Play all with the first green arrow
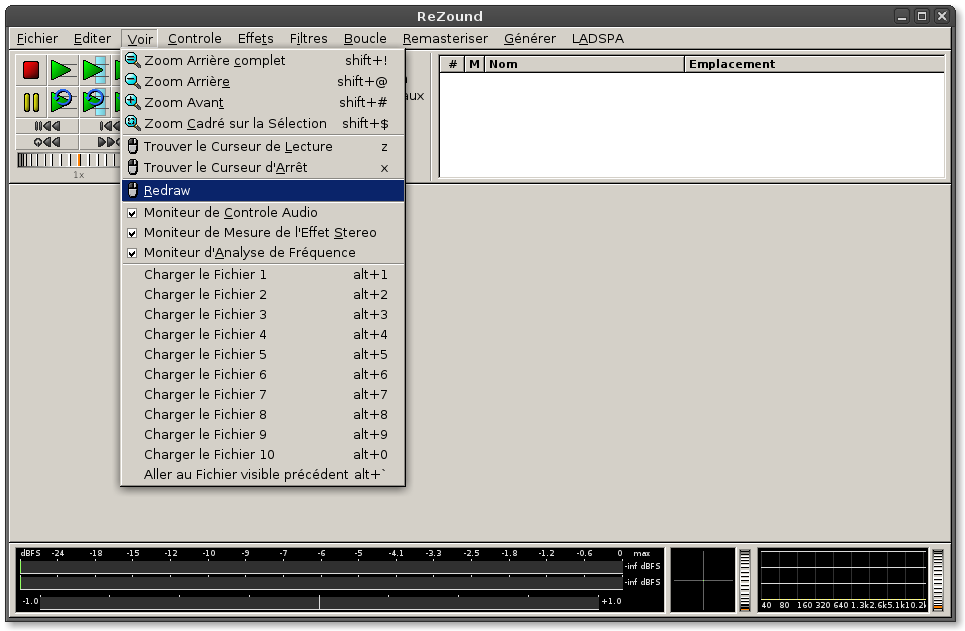This screenshot has width=965, height=631. coord(62,70)
